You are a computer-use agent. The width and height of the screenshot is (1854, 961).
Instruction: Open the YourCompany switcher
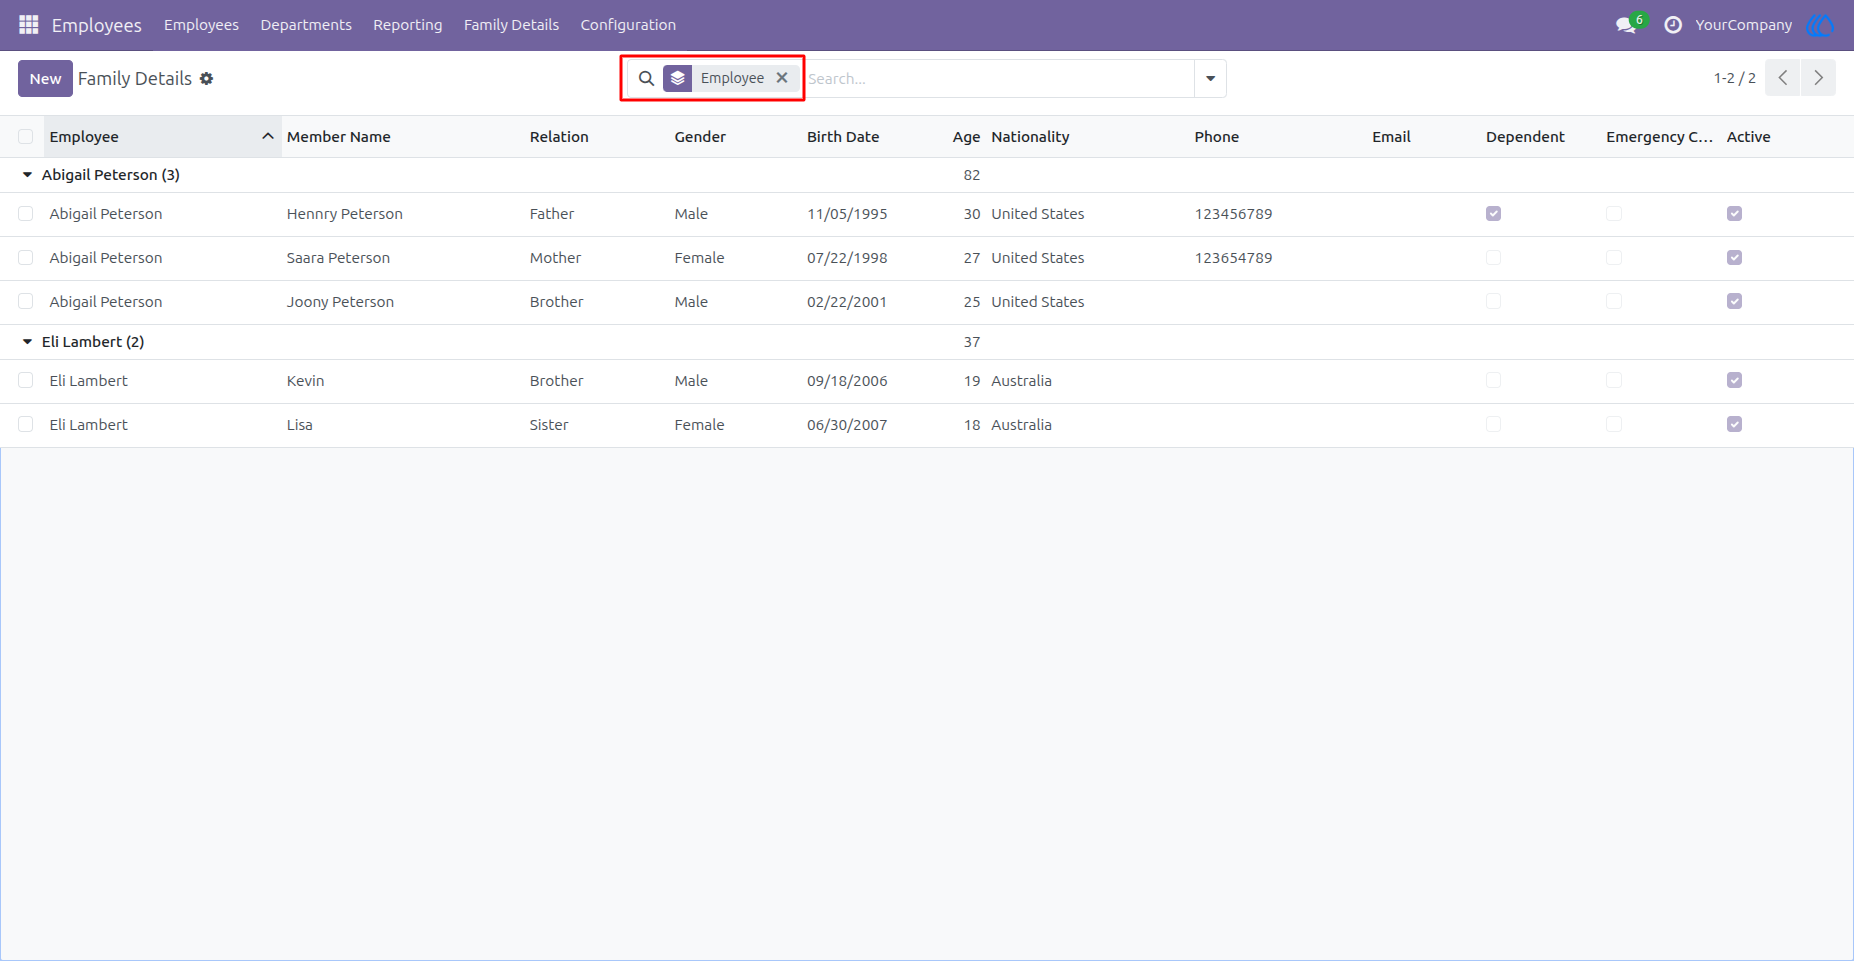click(1743, 25)
